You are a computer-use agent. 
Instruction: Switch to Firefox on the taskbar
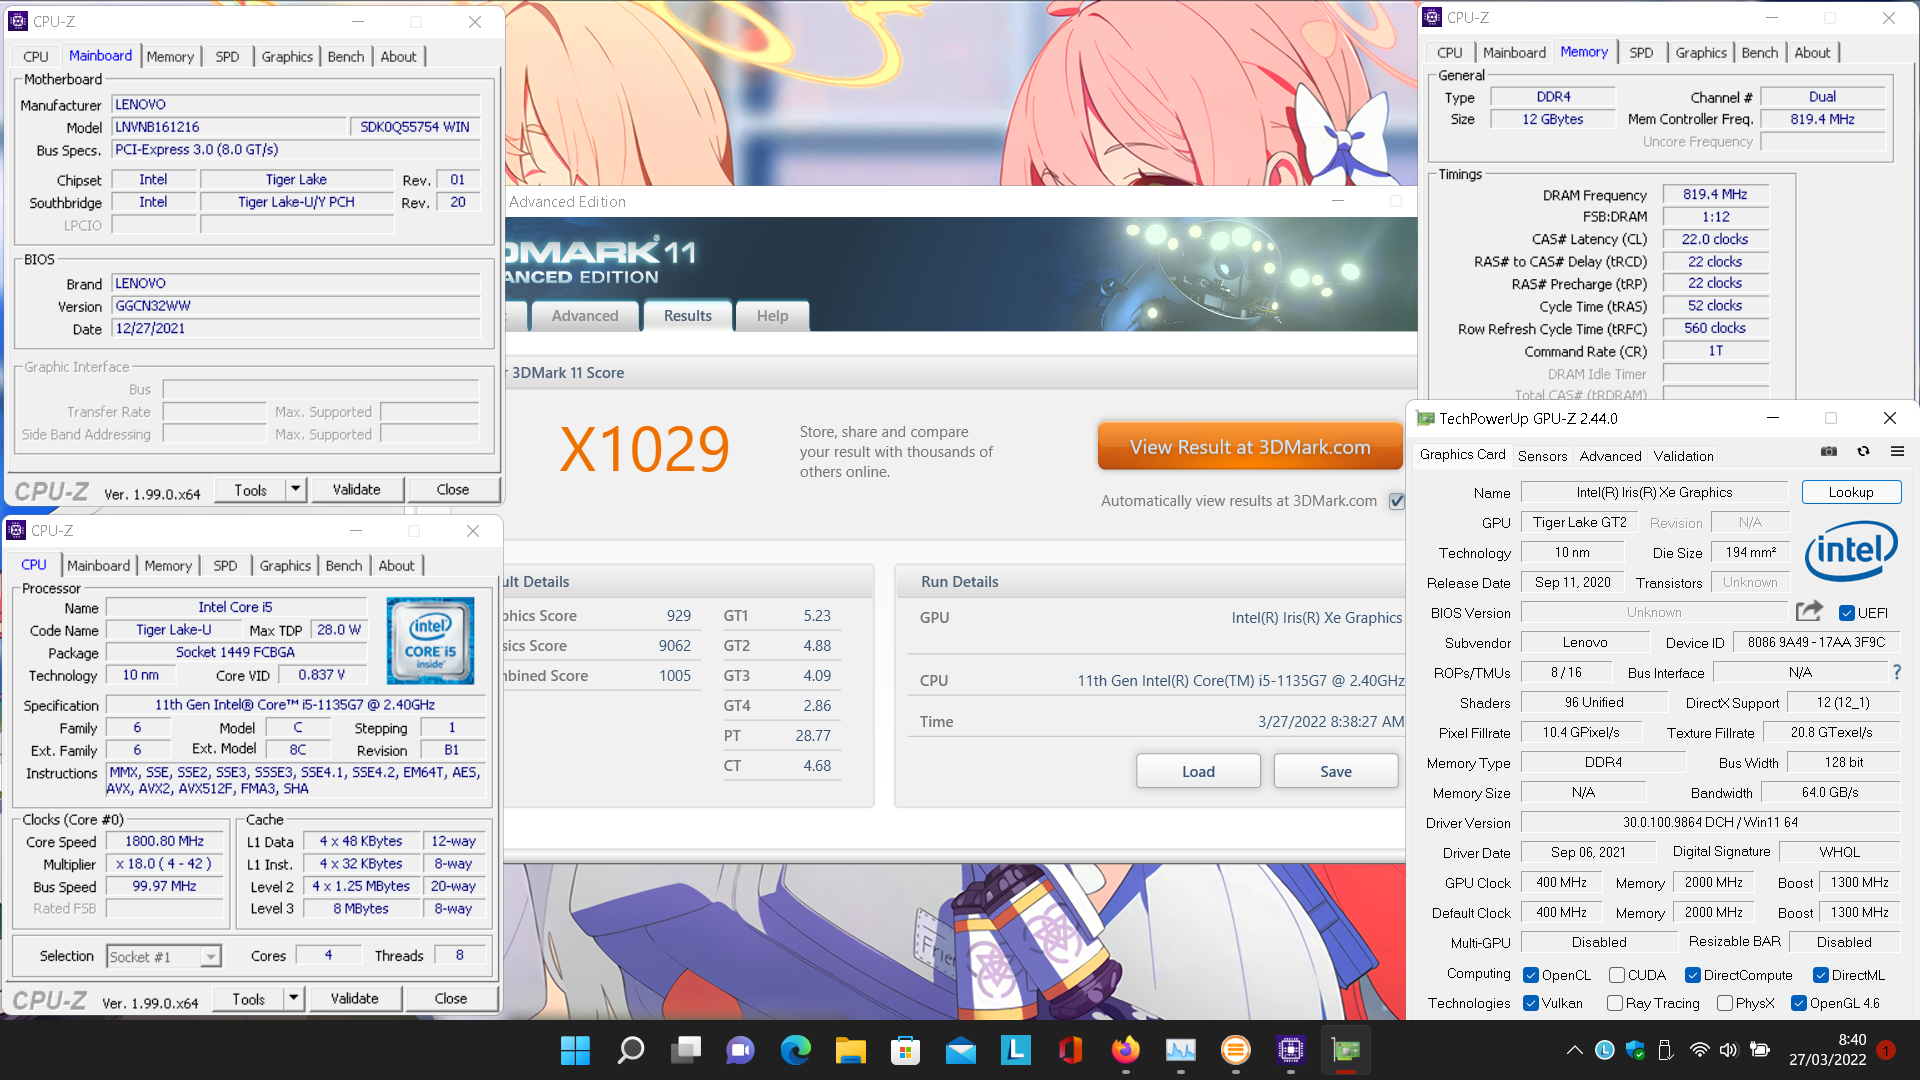coord(1126,1050)
